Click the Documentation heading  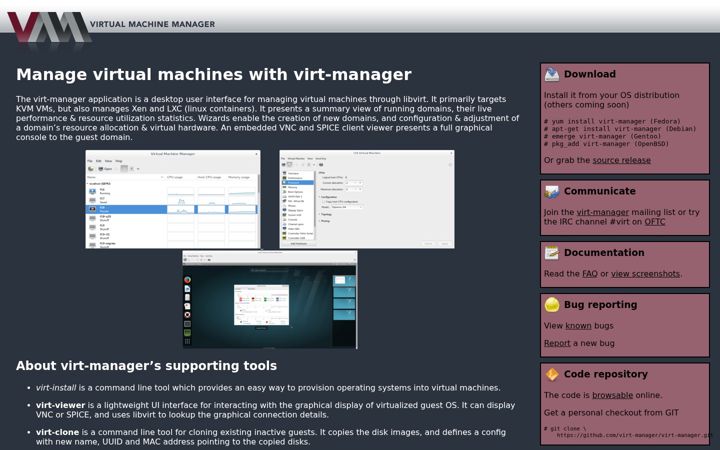pos(604,253)
